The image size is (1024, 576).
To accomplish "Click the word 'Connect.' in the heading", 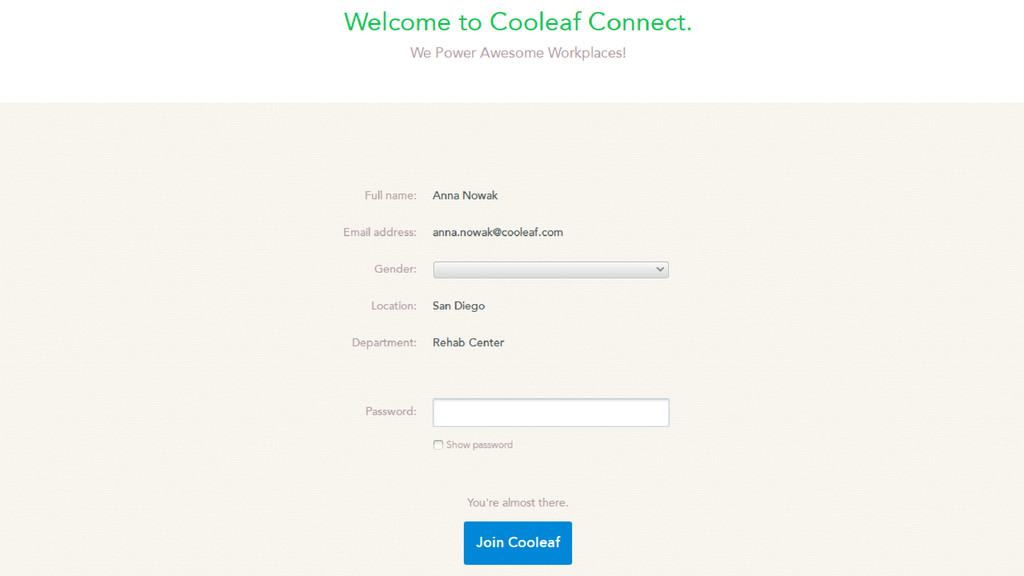I will 640,22.
